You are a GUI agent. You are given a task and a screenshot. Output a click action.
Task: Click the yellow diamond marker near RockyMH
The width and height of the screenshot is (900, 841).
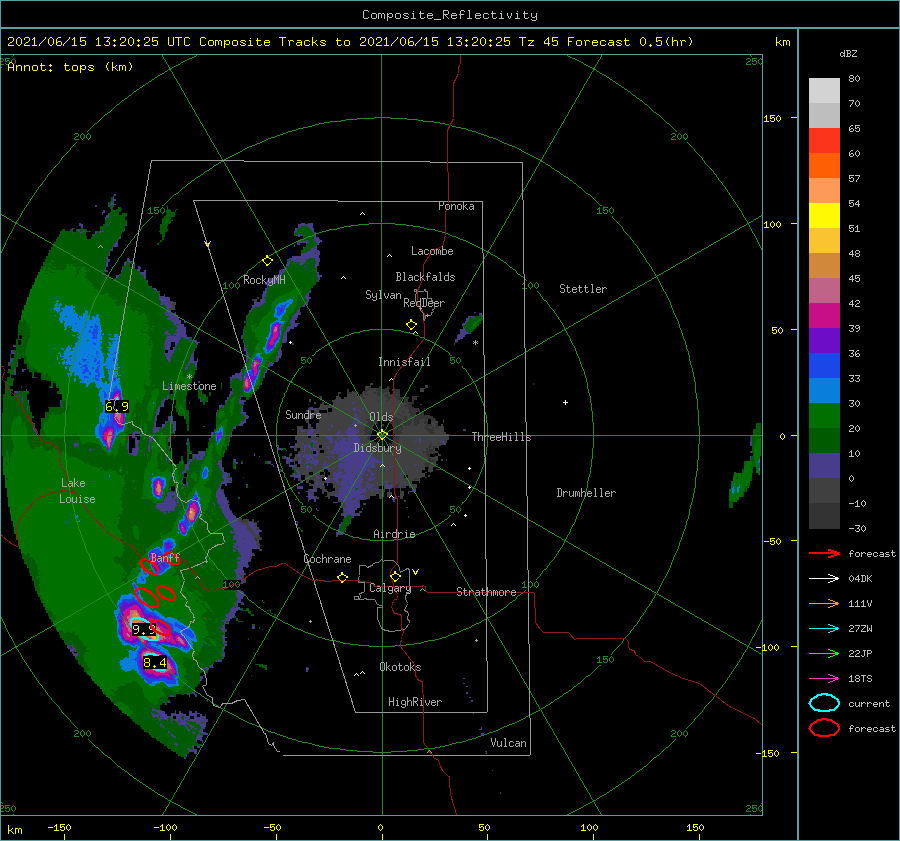pos(267,261)
